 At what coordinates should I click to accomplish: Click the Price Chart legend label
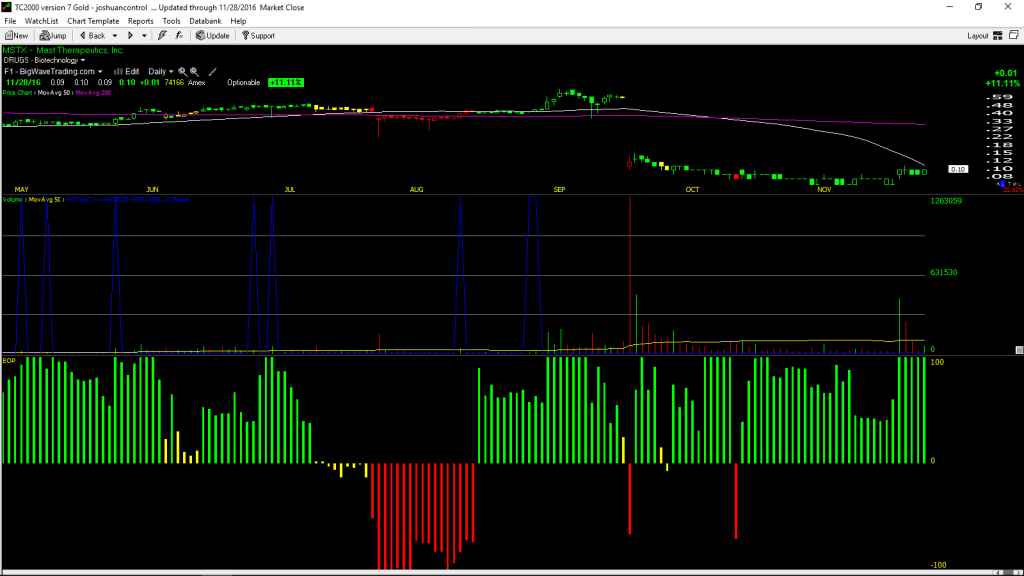(18, 93)
